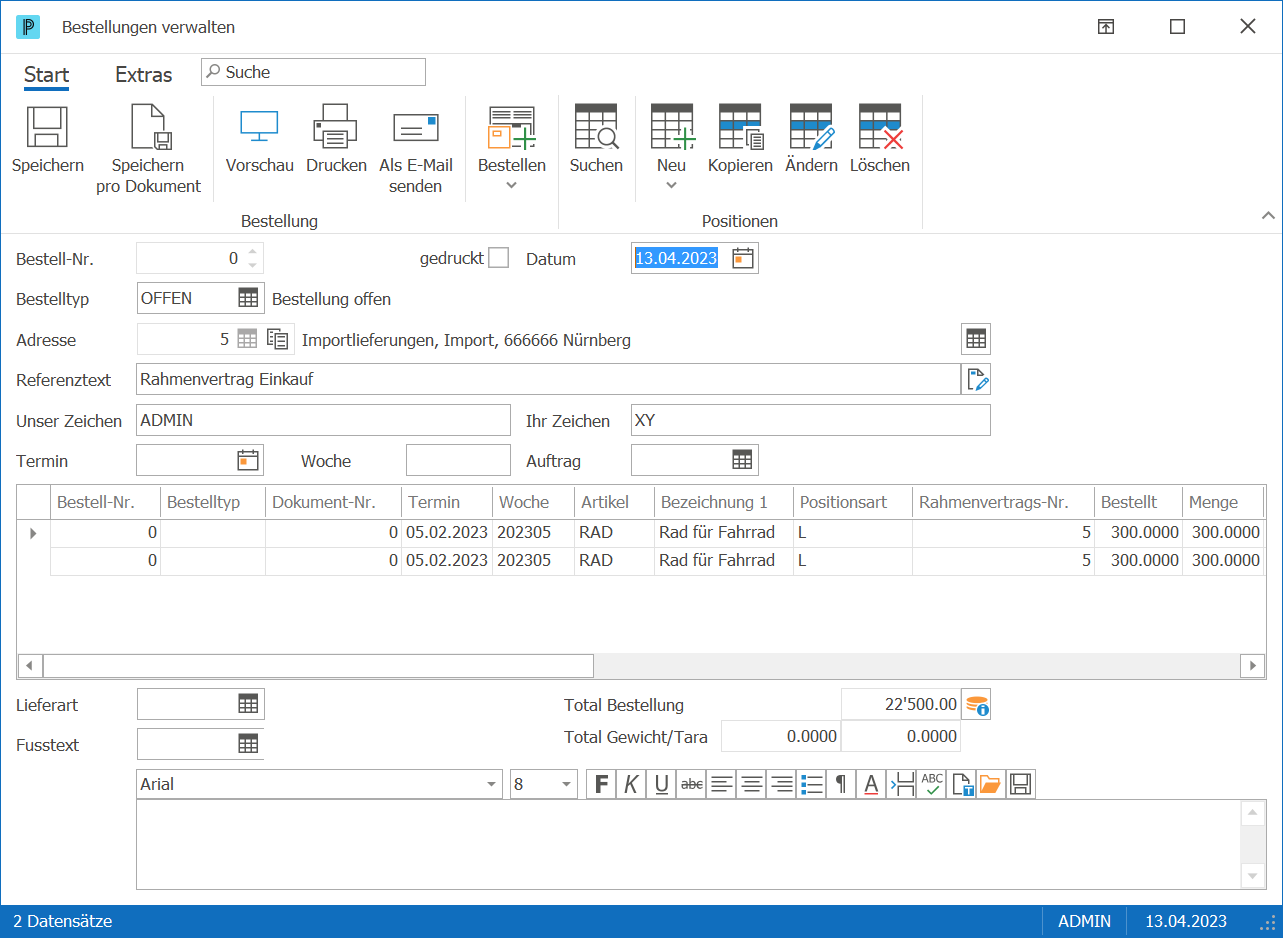Toggle bold F formatting button
Viewport: 1283px width, 938px height.
click(x=601, y=784)
